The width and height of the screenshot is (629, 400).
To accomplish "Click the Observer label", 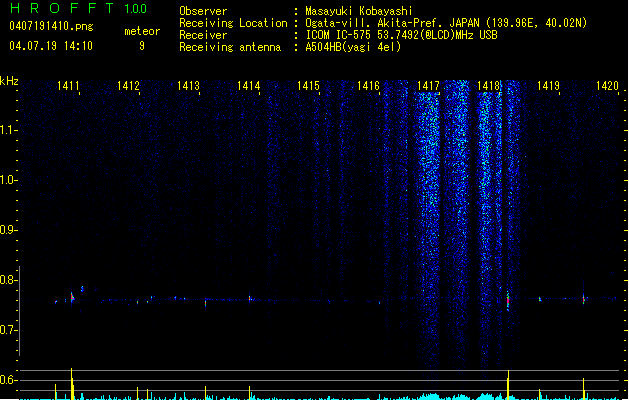I will pyautogui.click(x=203, y=11).
